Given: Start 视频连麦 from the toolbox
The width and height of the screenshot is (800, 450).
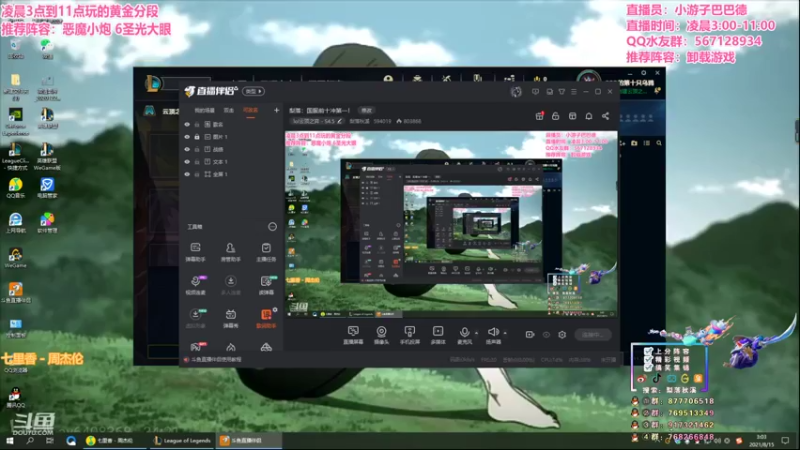Looking at the screenshot, I should tap(195, 285).
